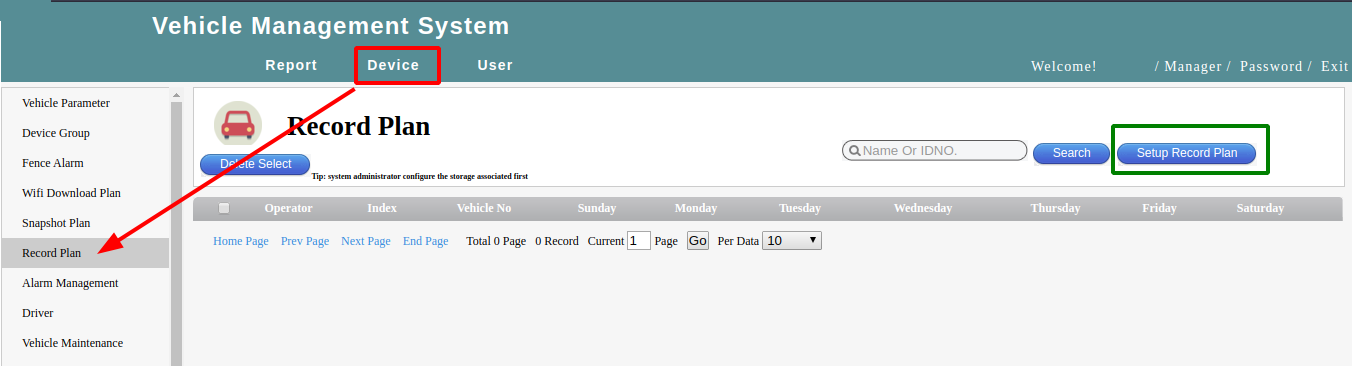This screenshot has width=1352, height=366.
Task: Open the Per Data dropdown
Action: pos(792,241)
